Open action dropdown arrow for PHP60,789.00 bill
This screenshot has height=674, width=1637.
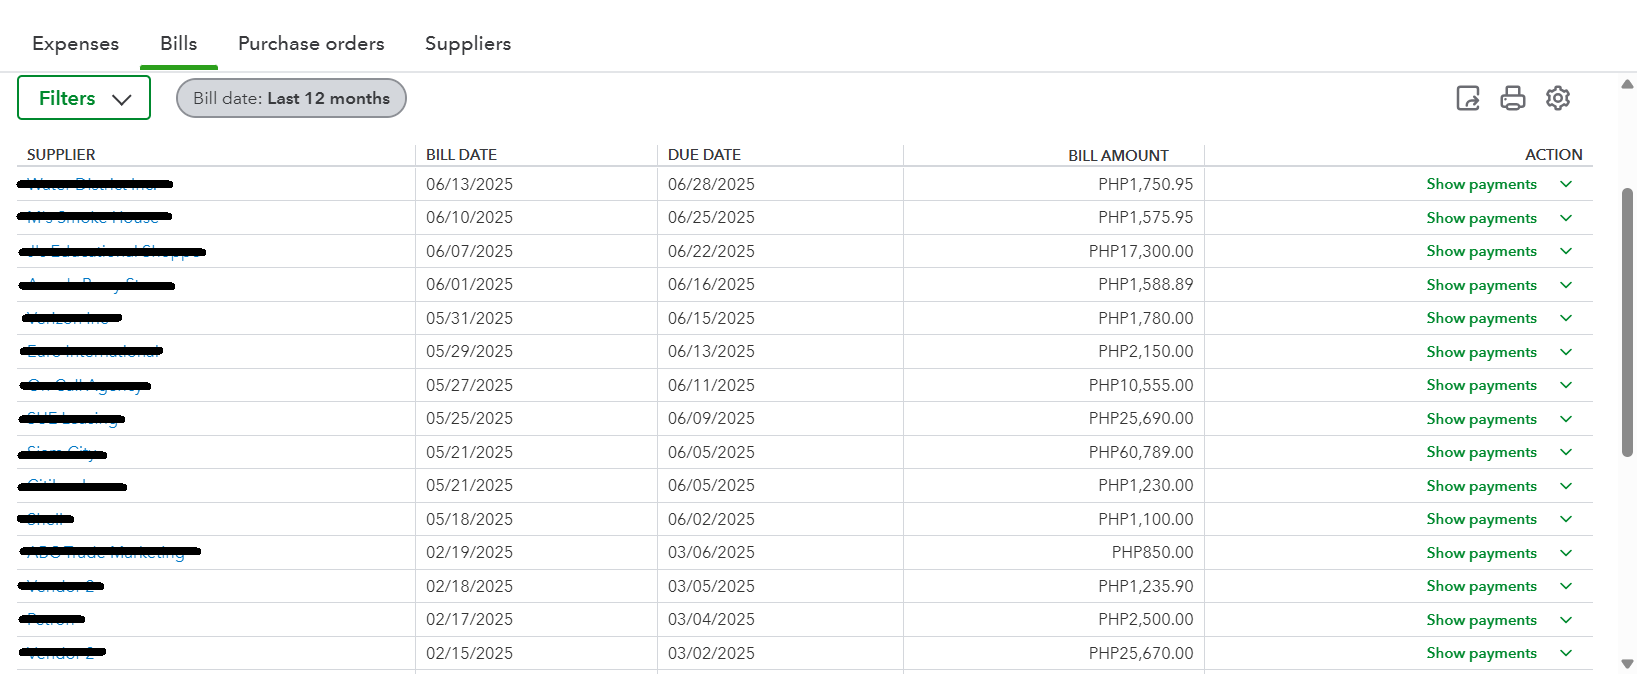1566,452
